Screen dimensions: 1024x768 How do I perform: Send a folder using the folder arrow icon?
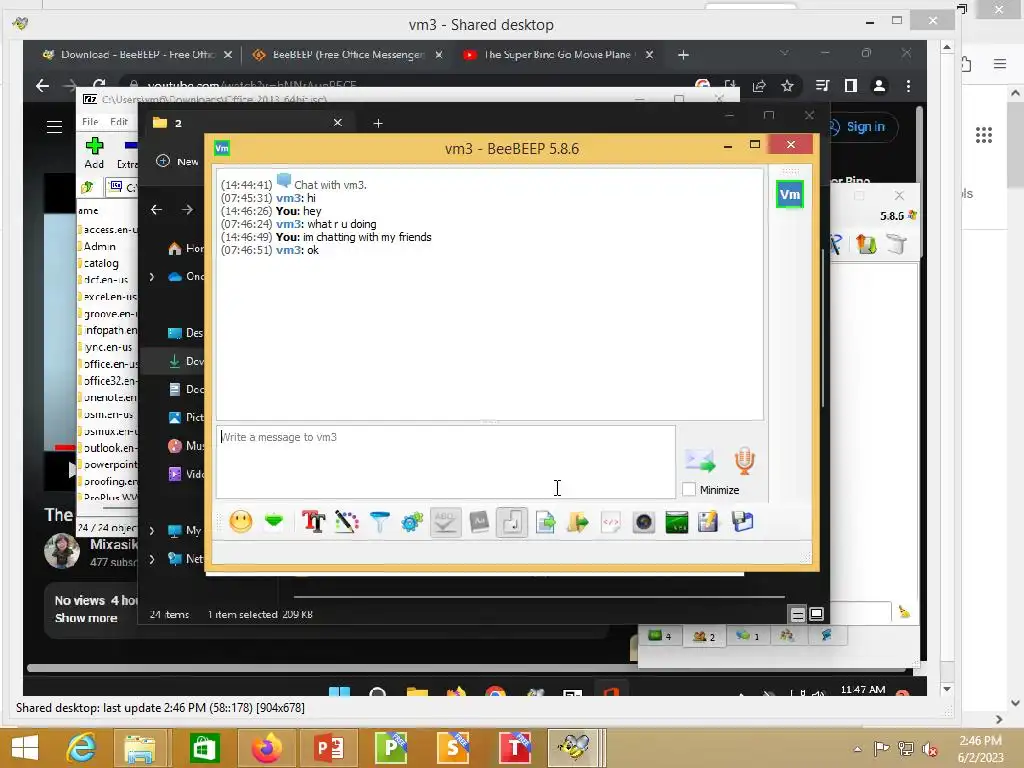578,522
